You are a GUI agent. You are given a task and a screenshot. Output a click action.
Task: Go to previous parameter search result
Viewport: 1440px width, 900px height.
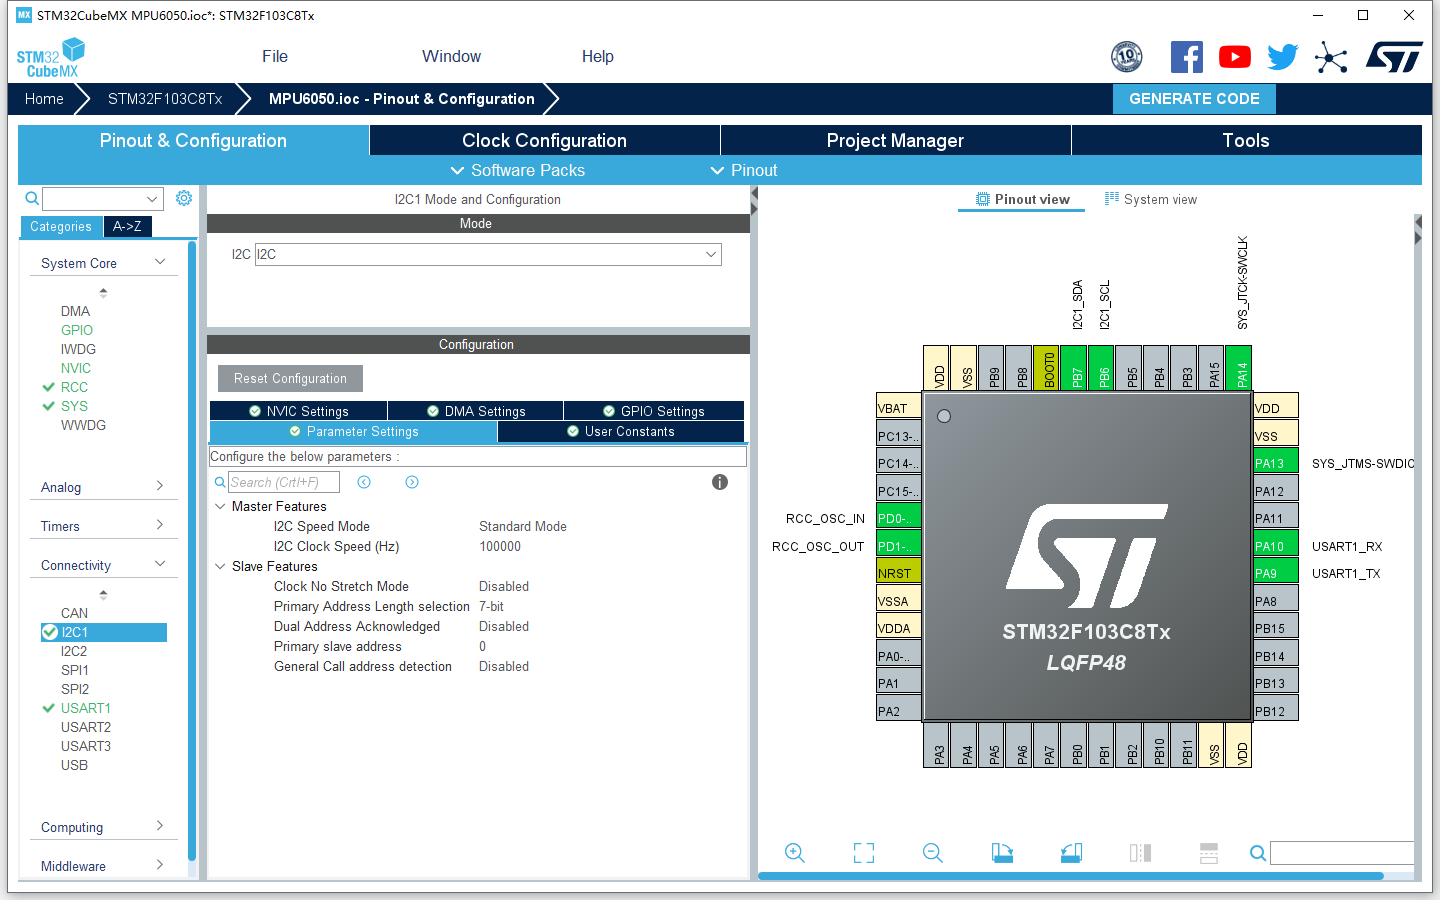click(364, 482)
